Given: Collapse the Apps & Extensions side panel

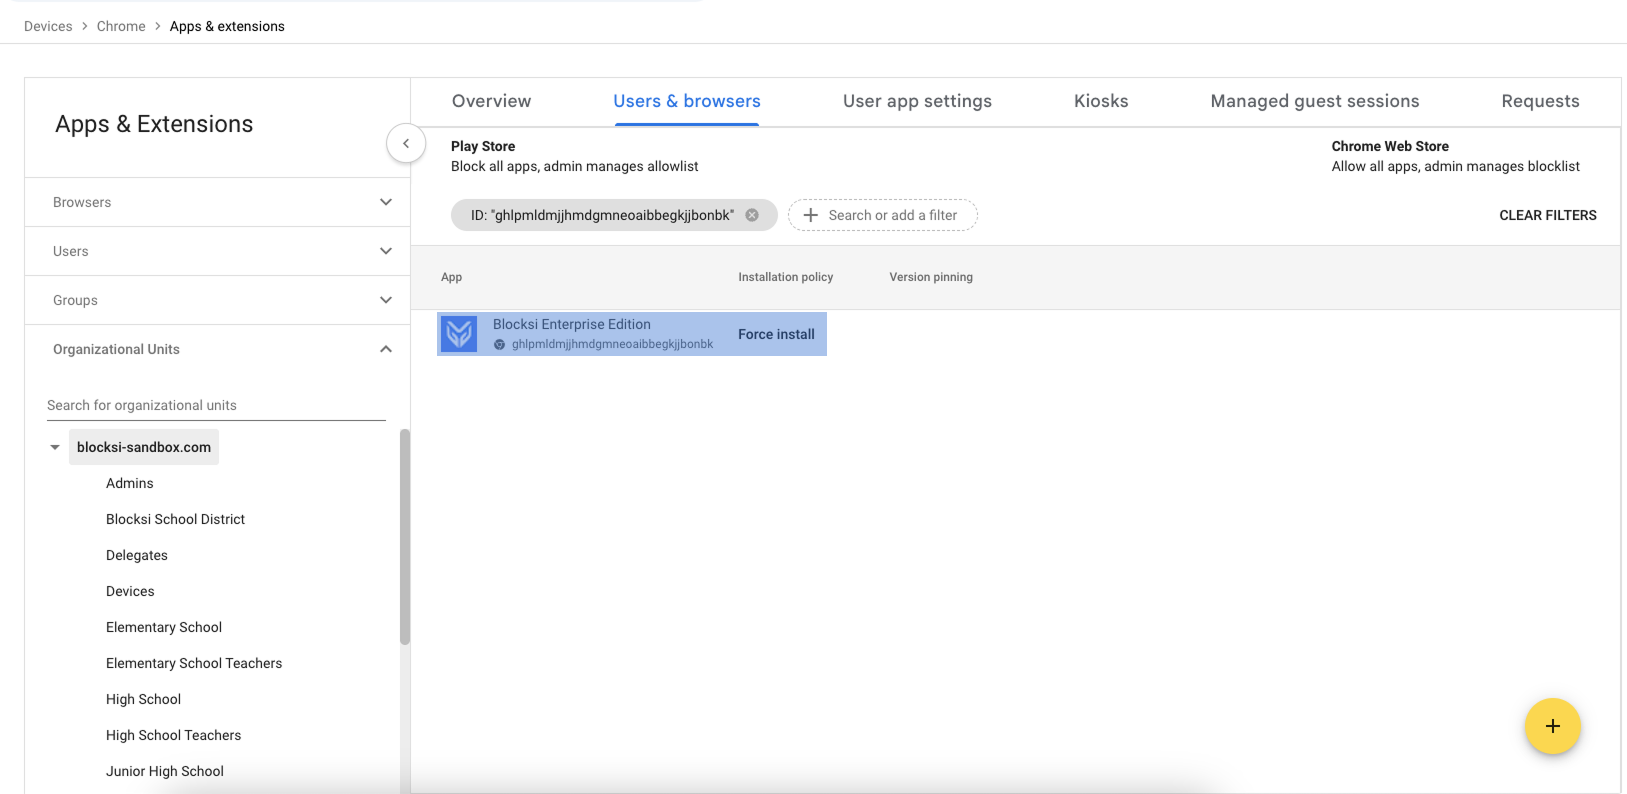Looking at the screenshot, I should (x=406, y=144).
